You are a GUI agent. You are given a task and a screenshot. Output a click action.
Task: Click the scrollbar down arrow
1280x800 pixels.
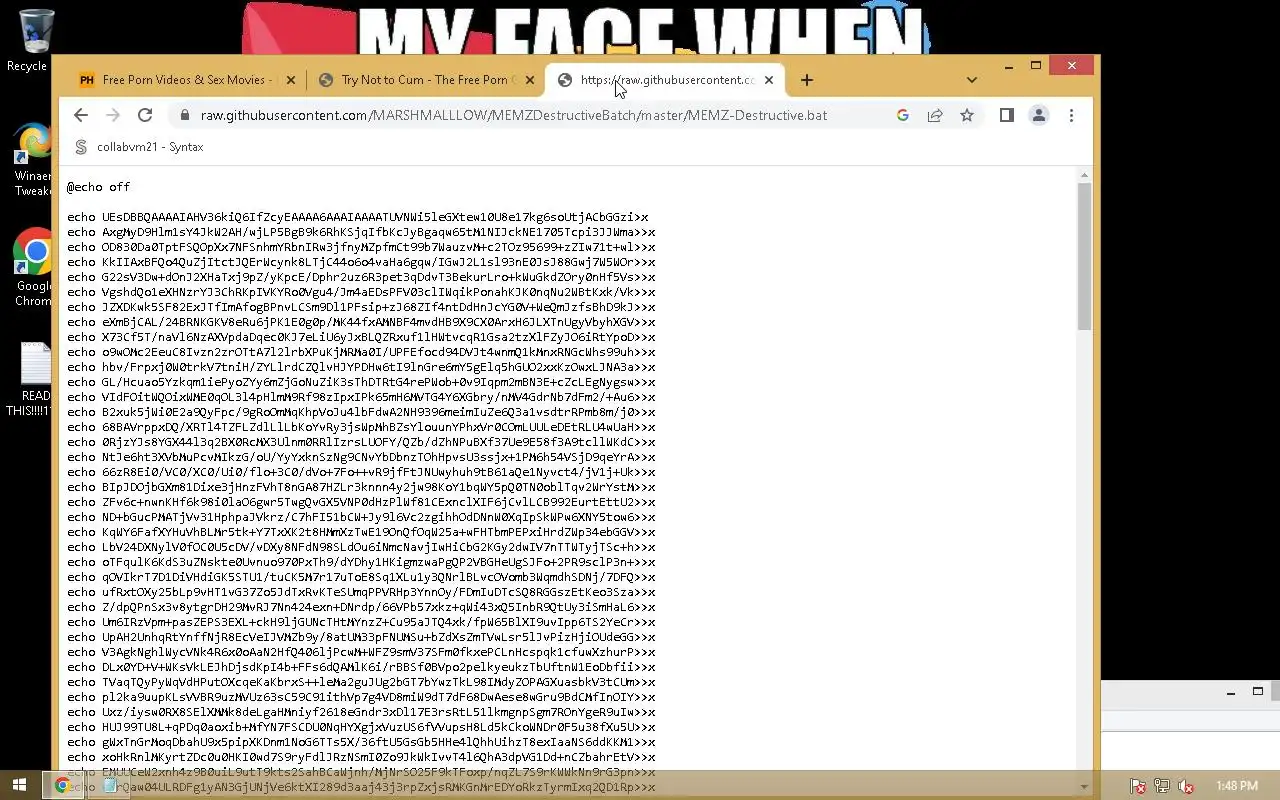[1084, 787]
